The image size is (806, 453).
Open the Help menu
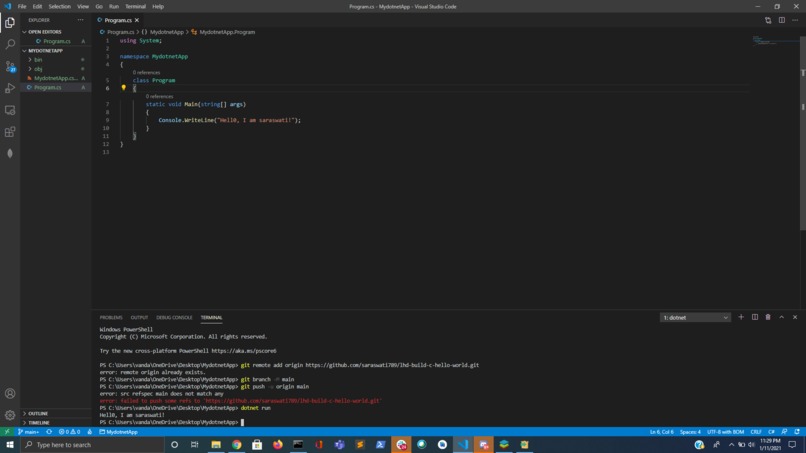click(x=158, y=7)
